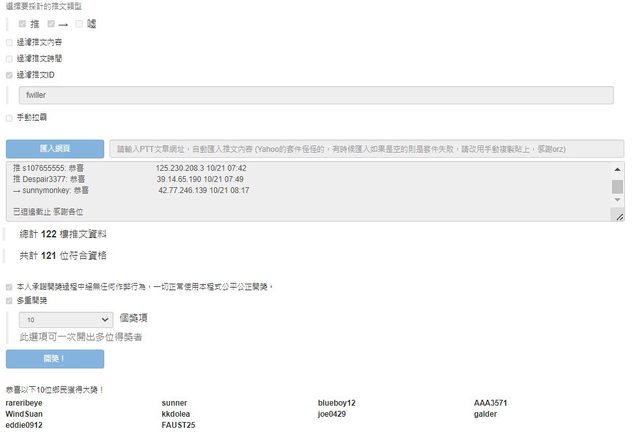The image size is (640, 435).
Task: Toggle the → arrow comment type checkbox
Action: (x=51, y=24)
